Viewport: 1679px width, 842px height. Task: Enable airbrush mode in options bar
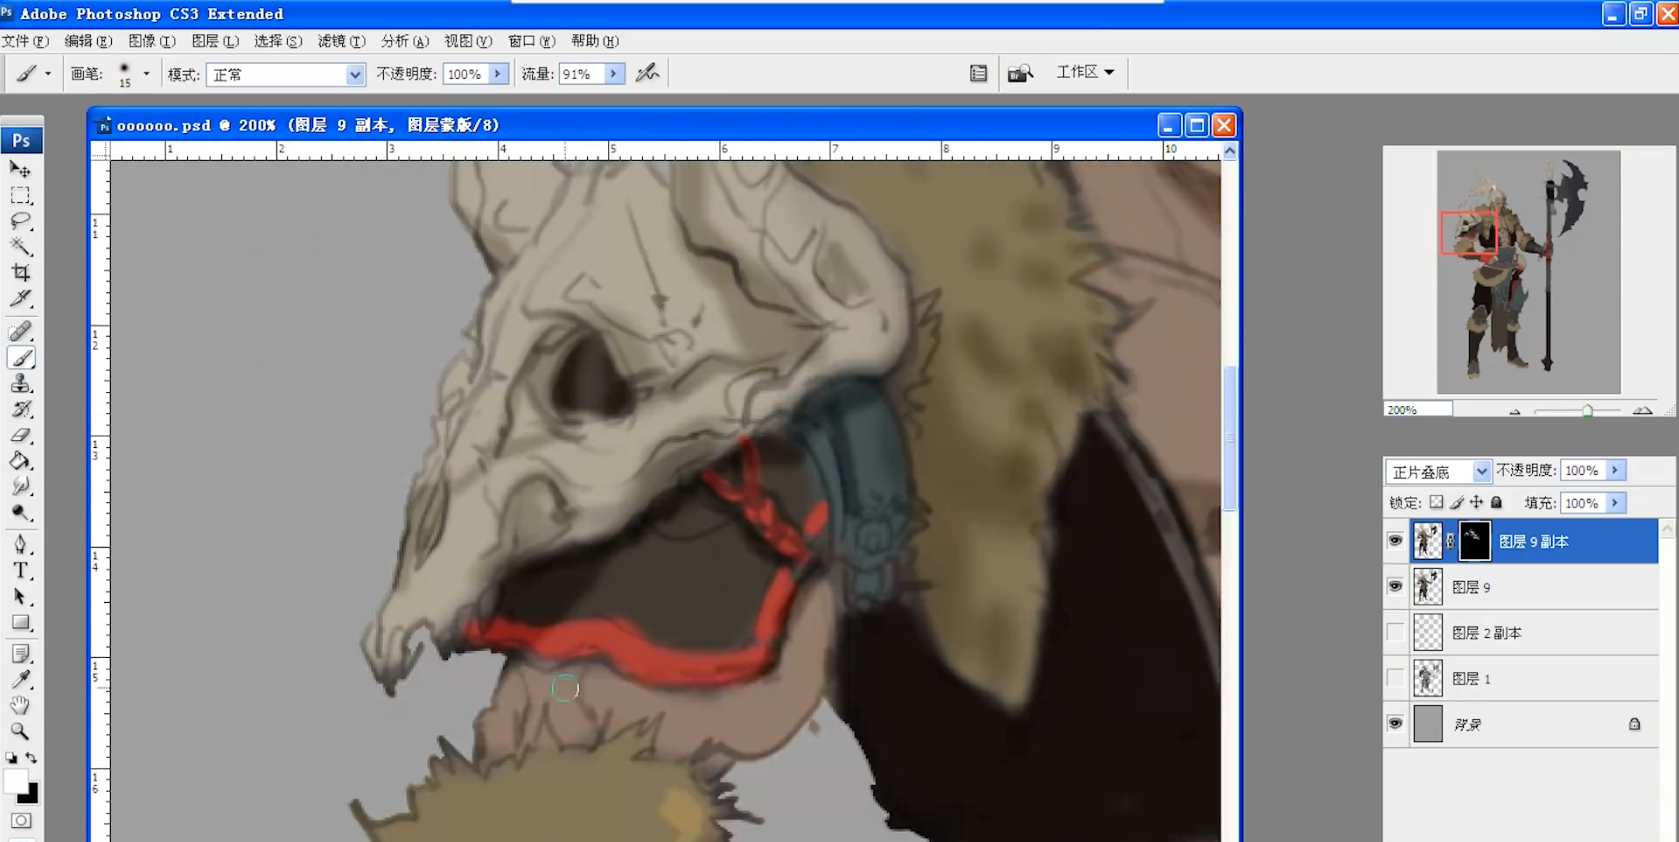(x=648, y=73)
